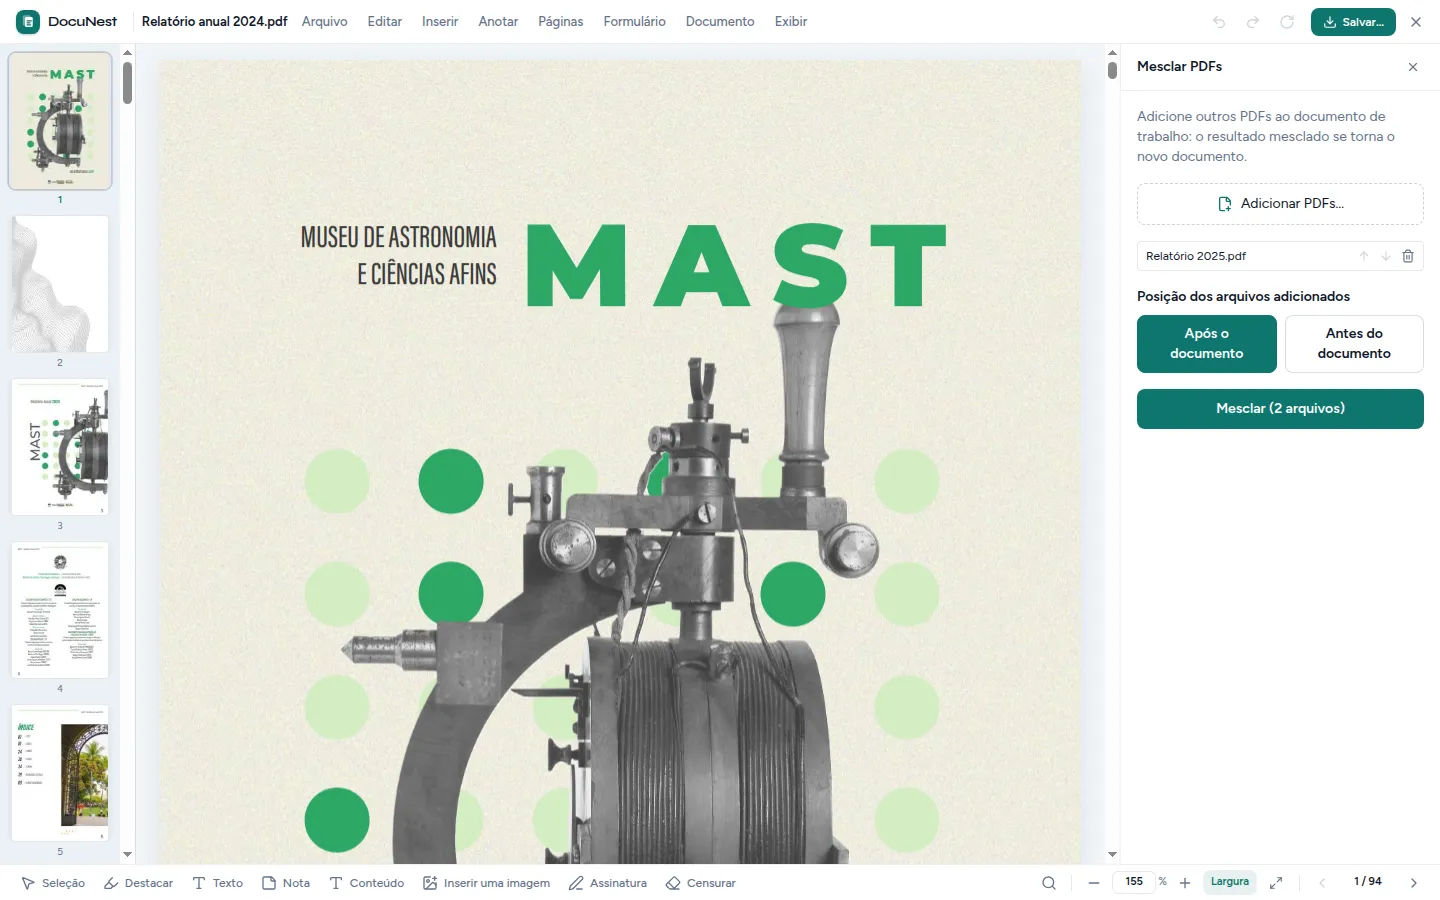Select Após o documento position
This screenshot has width=1440, height=900.
[x=1207, y=344]
